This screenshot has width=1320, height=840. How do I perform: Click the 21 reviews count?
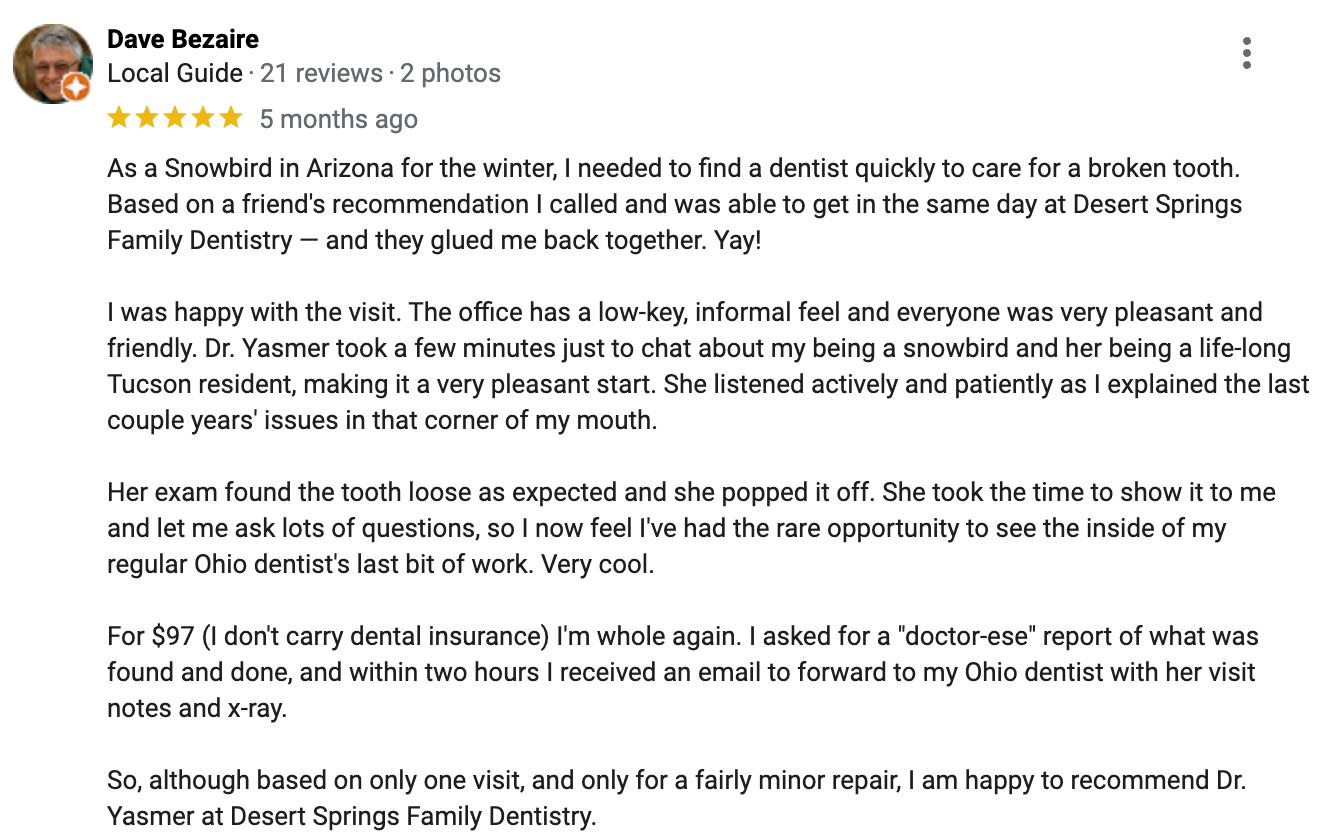pos(321,73)
